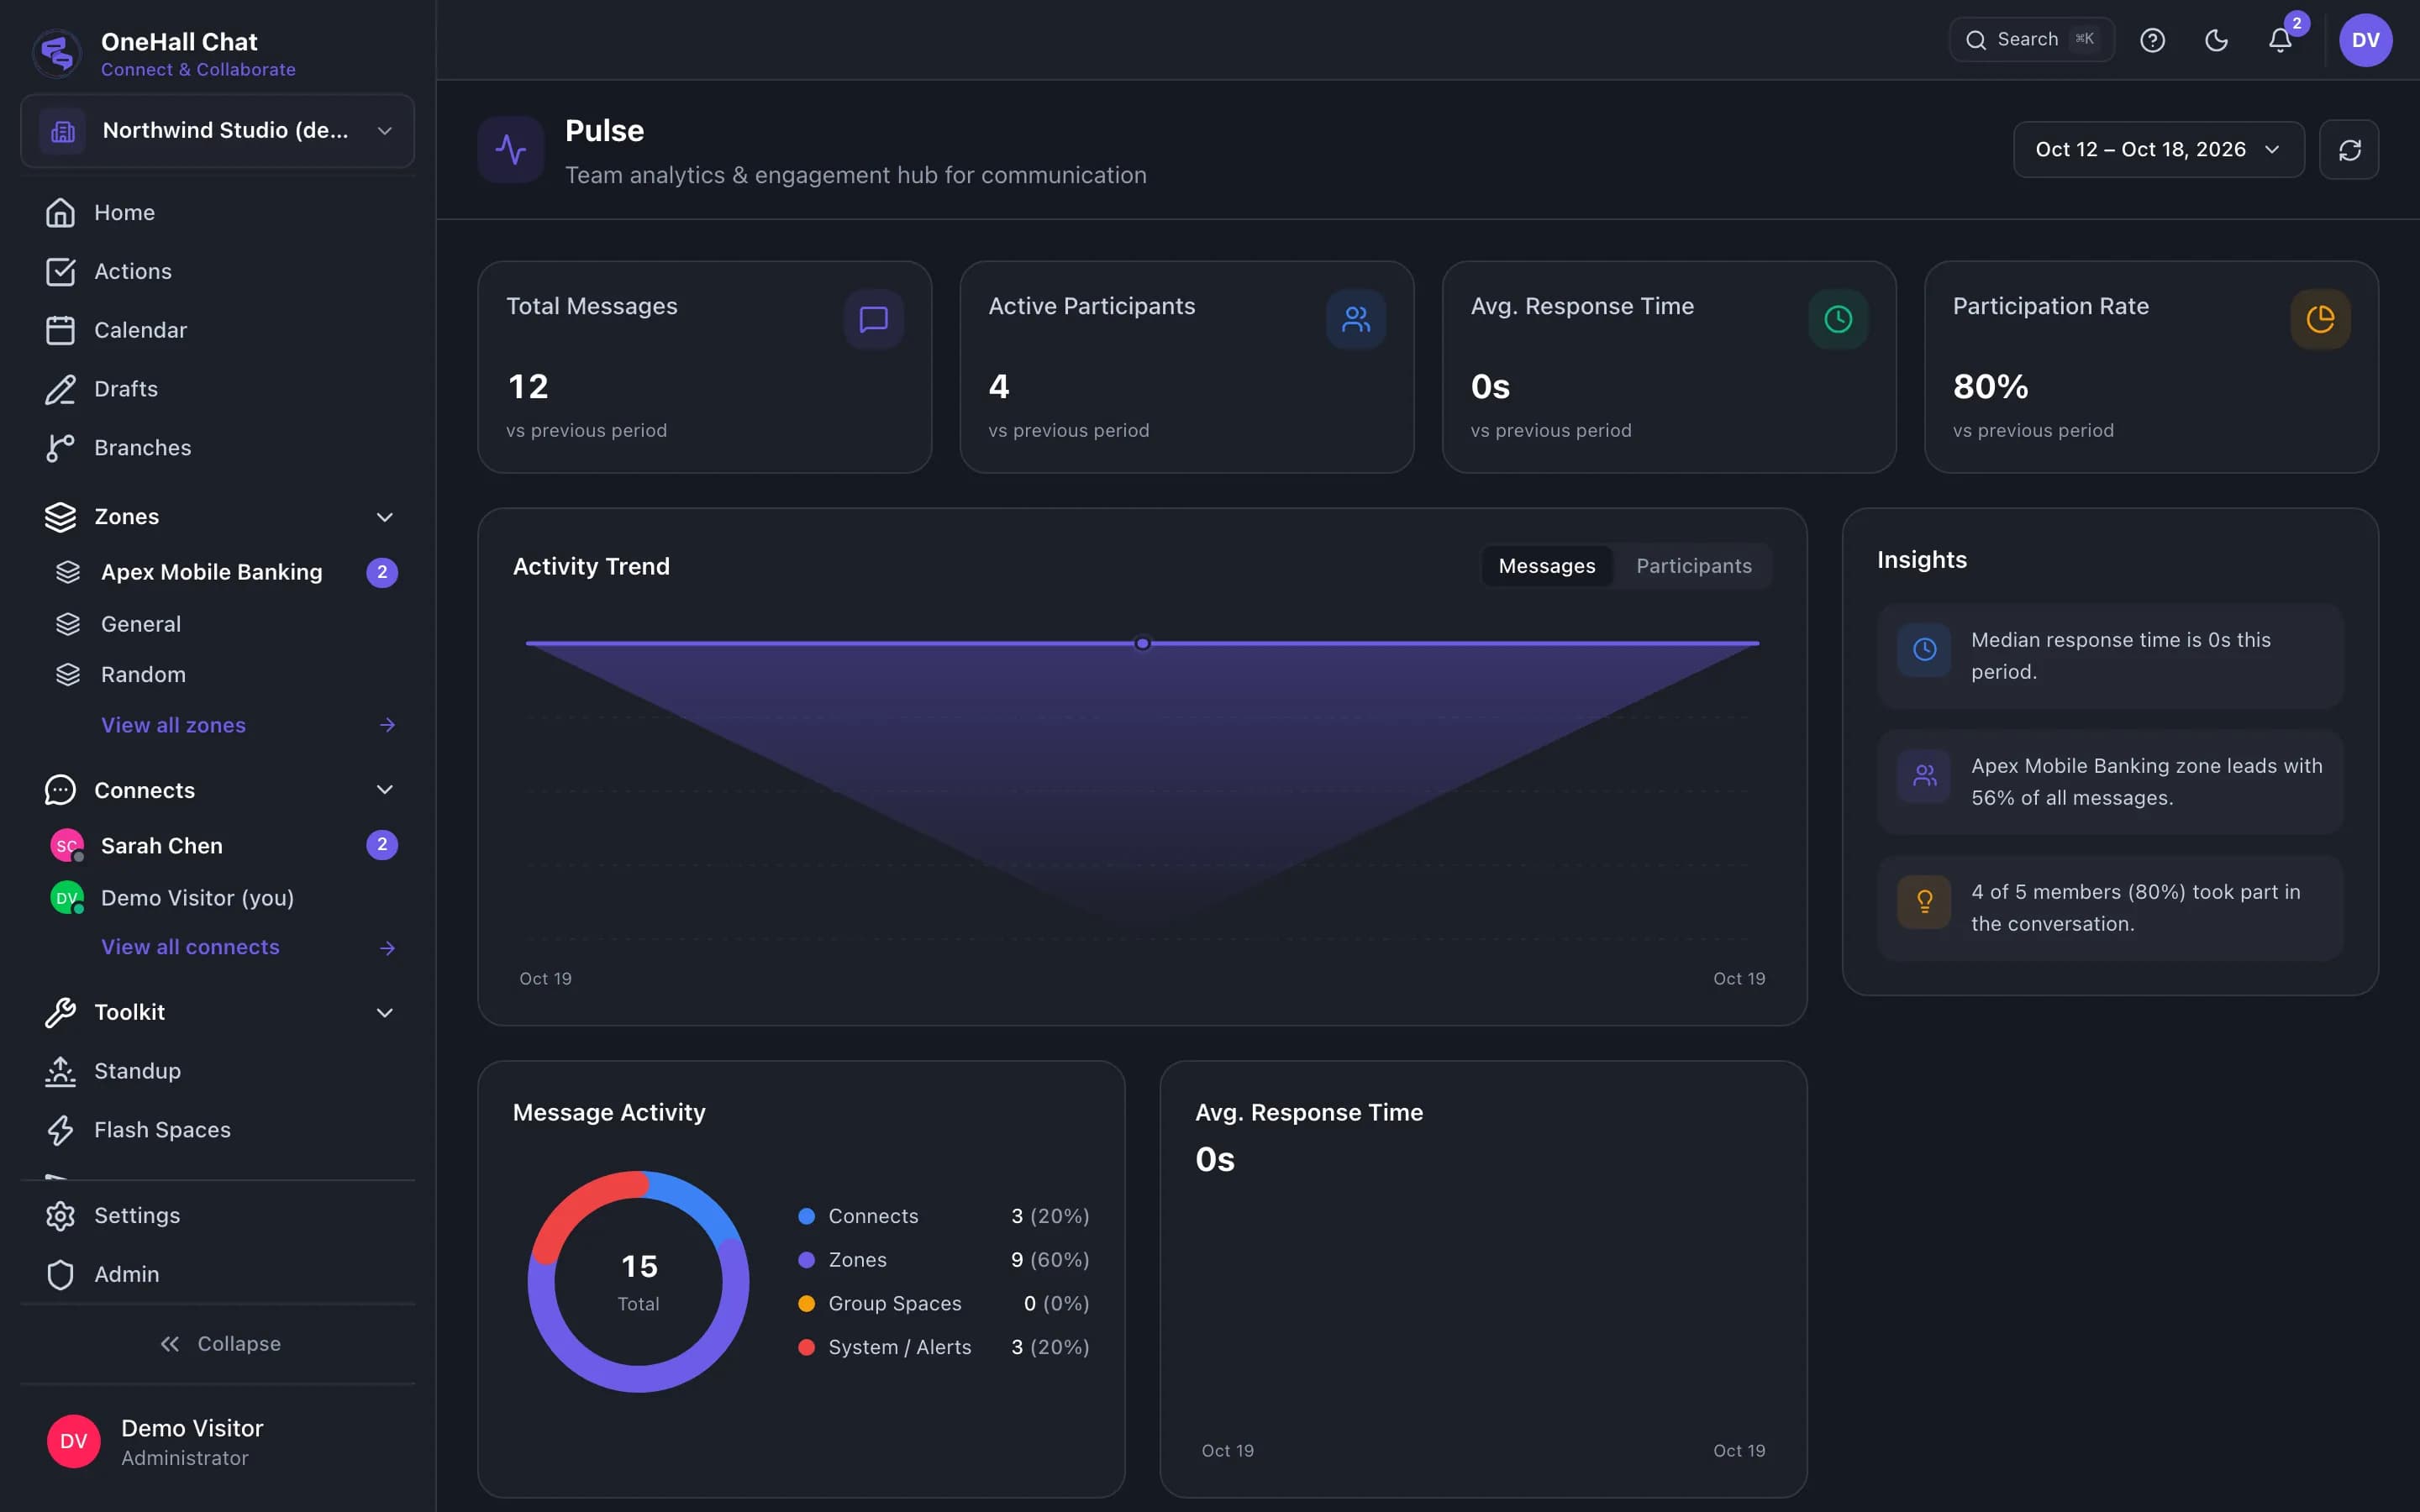Open the help question mark icon

(x=2152, y=40)
